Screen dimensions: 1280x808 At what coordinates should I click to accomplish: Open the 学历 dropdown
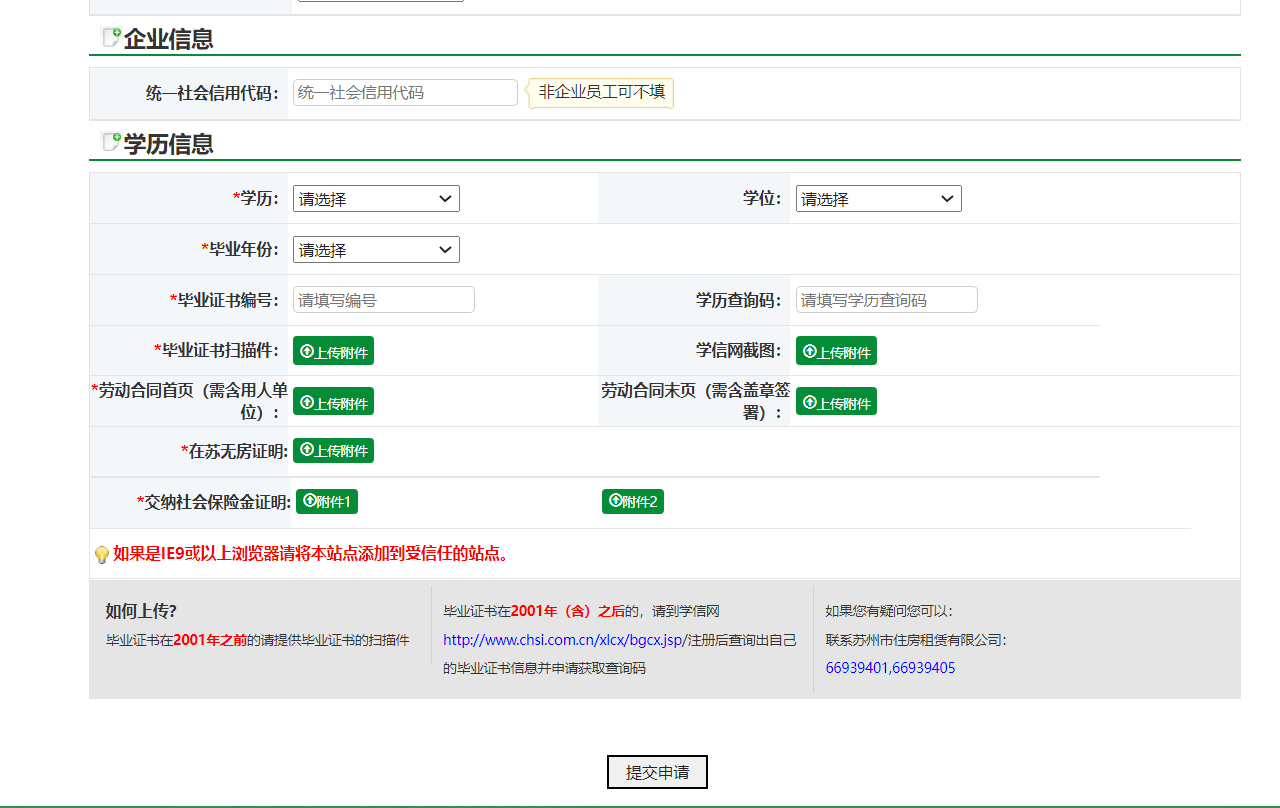pos(376,199)
